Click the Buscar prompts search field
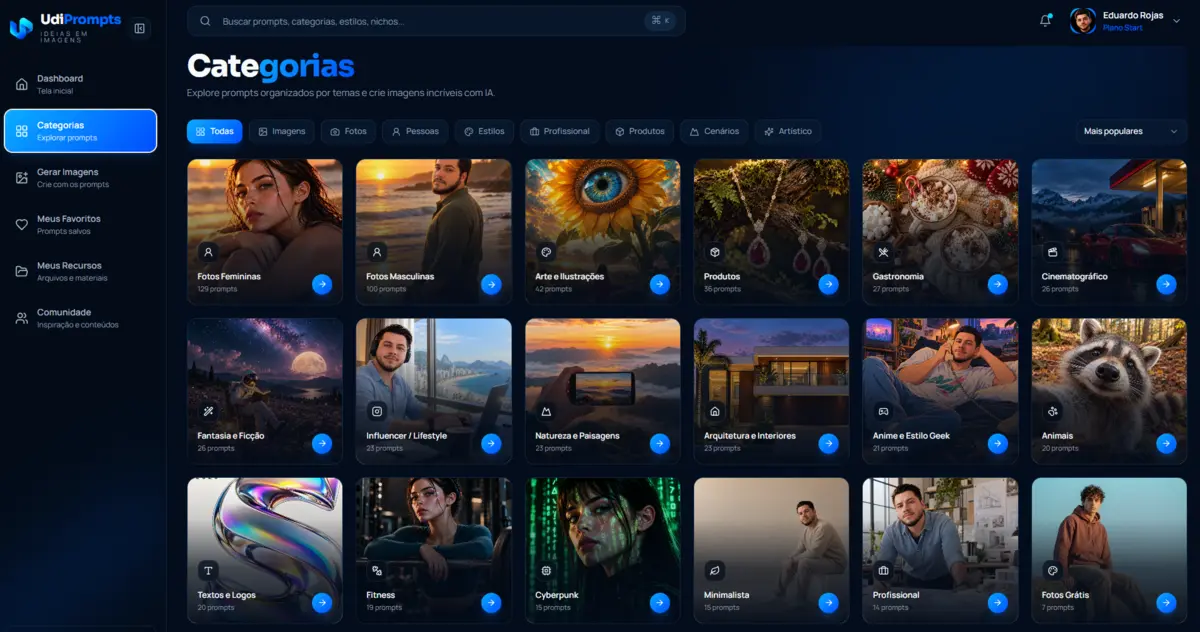This screenshot has height=632, width=1200. pos(436,21)
